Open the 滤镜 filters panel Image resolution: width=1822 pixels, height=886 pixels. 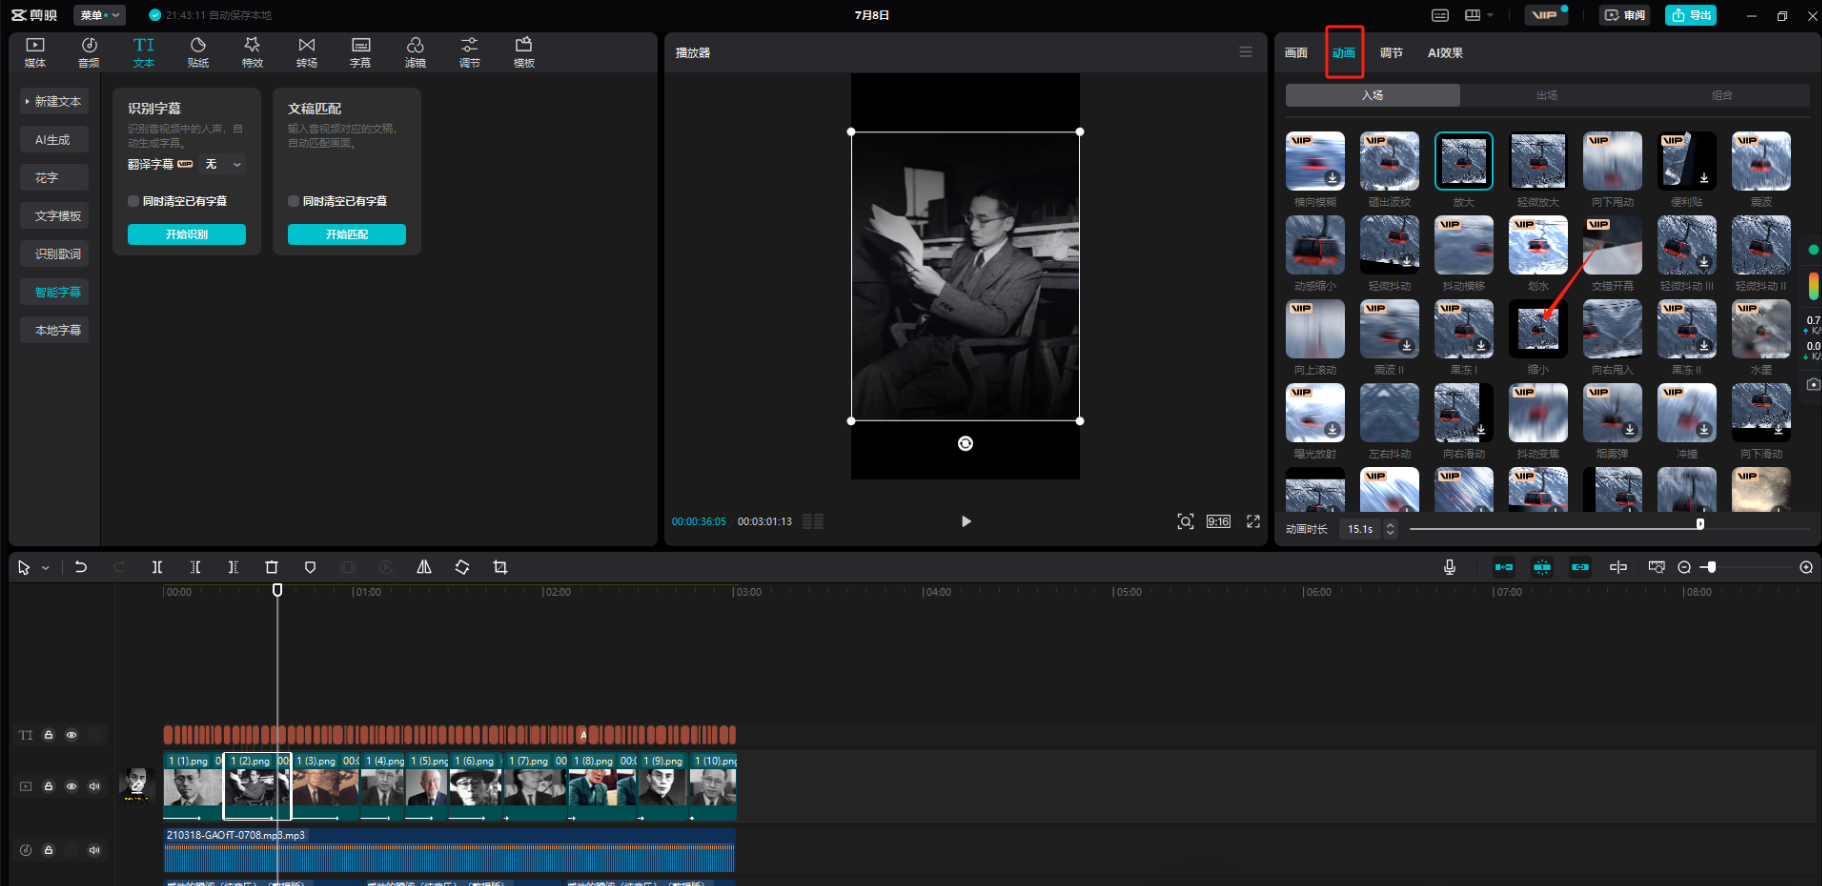click(415, 52)
